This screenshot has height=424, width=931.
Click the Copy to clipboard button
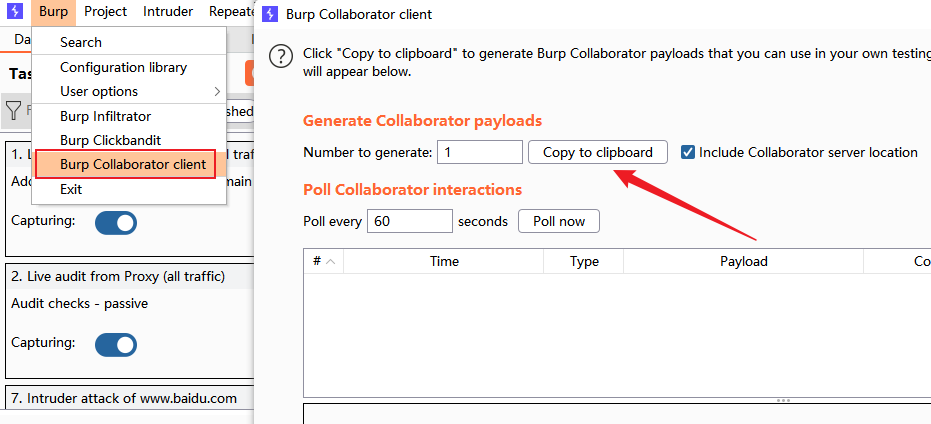(597, 152)
